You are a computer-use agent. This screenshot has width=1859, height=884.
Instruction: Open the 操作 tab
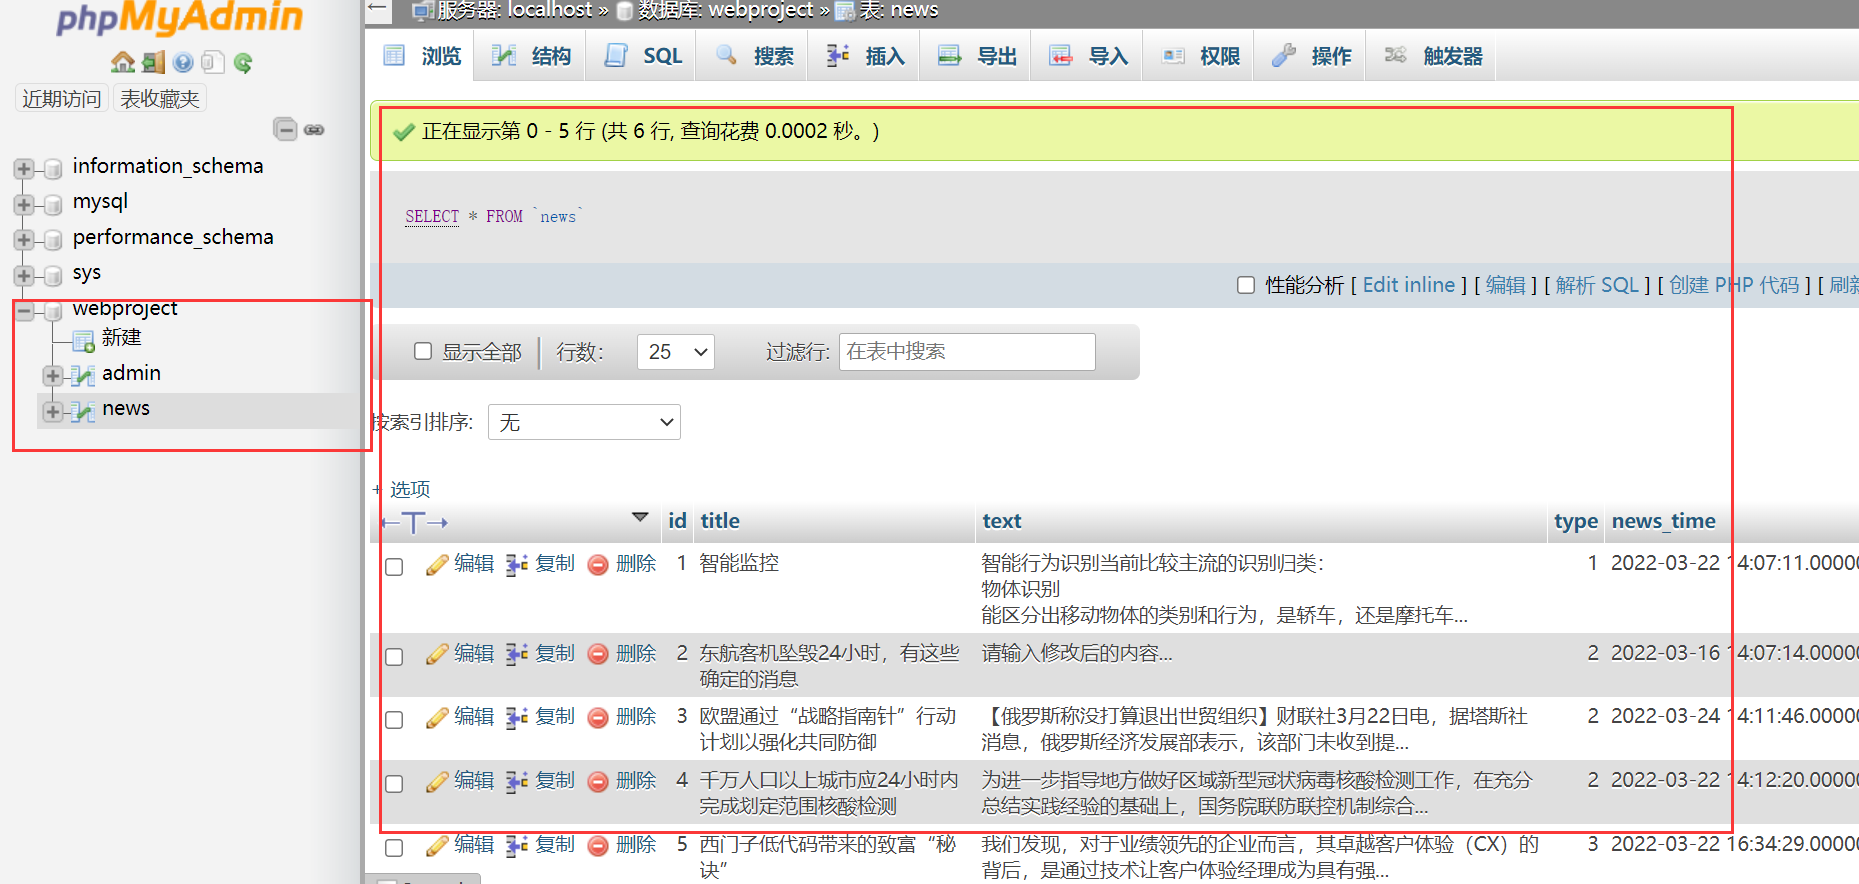click(x=1312, y=56)
